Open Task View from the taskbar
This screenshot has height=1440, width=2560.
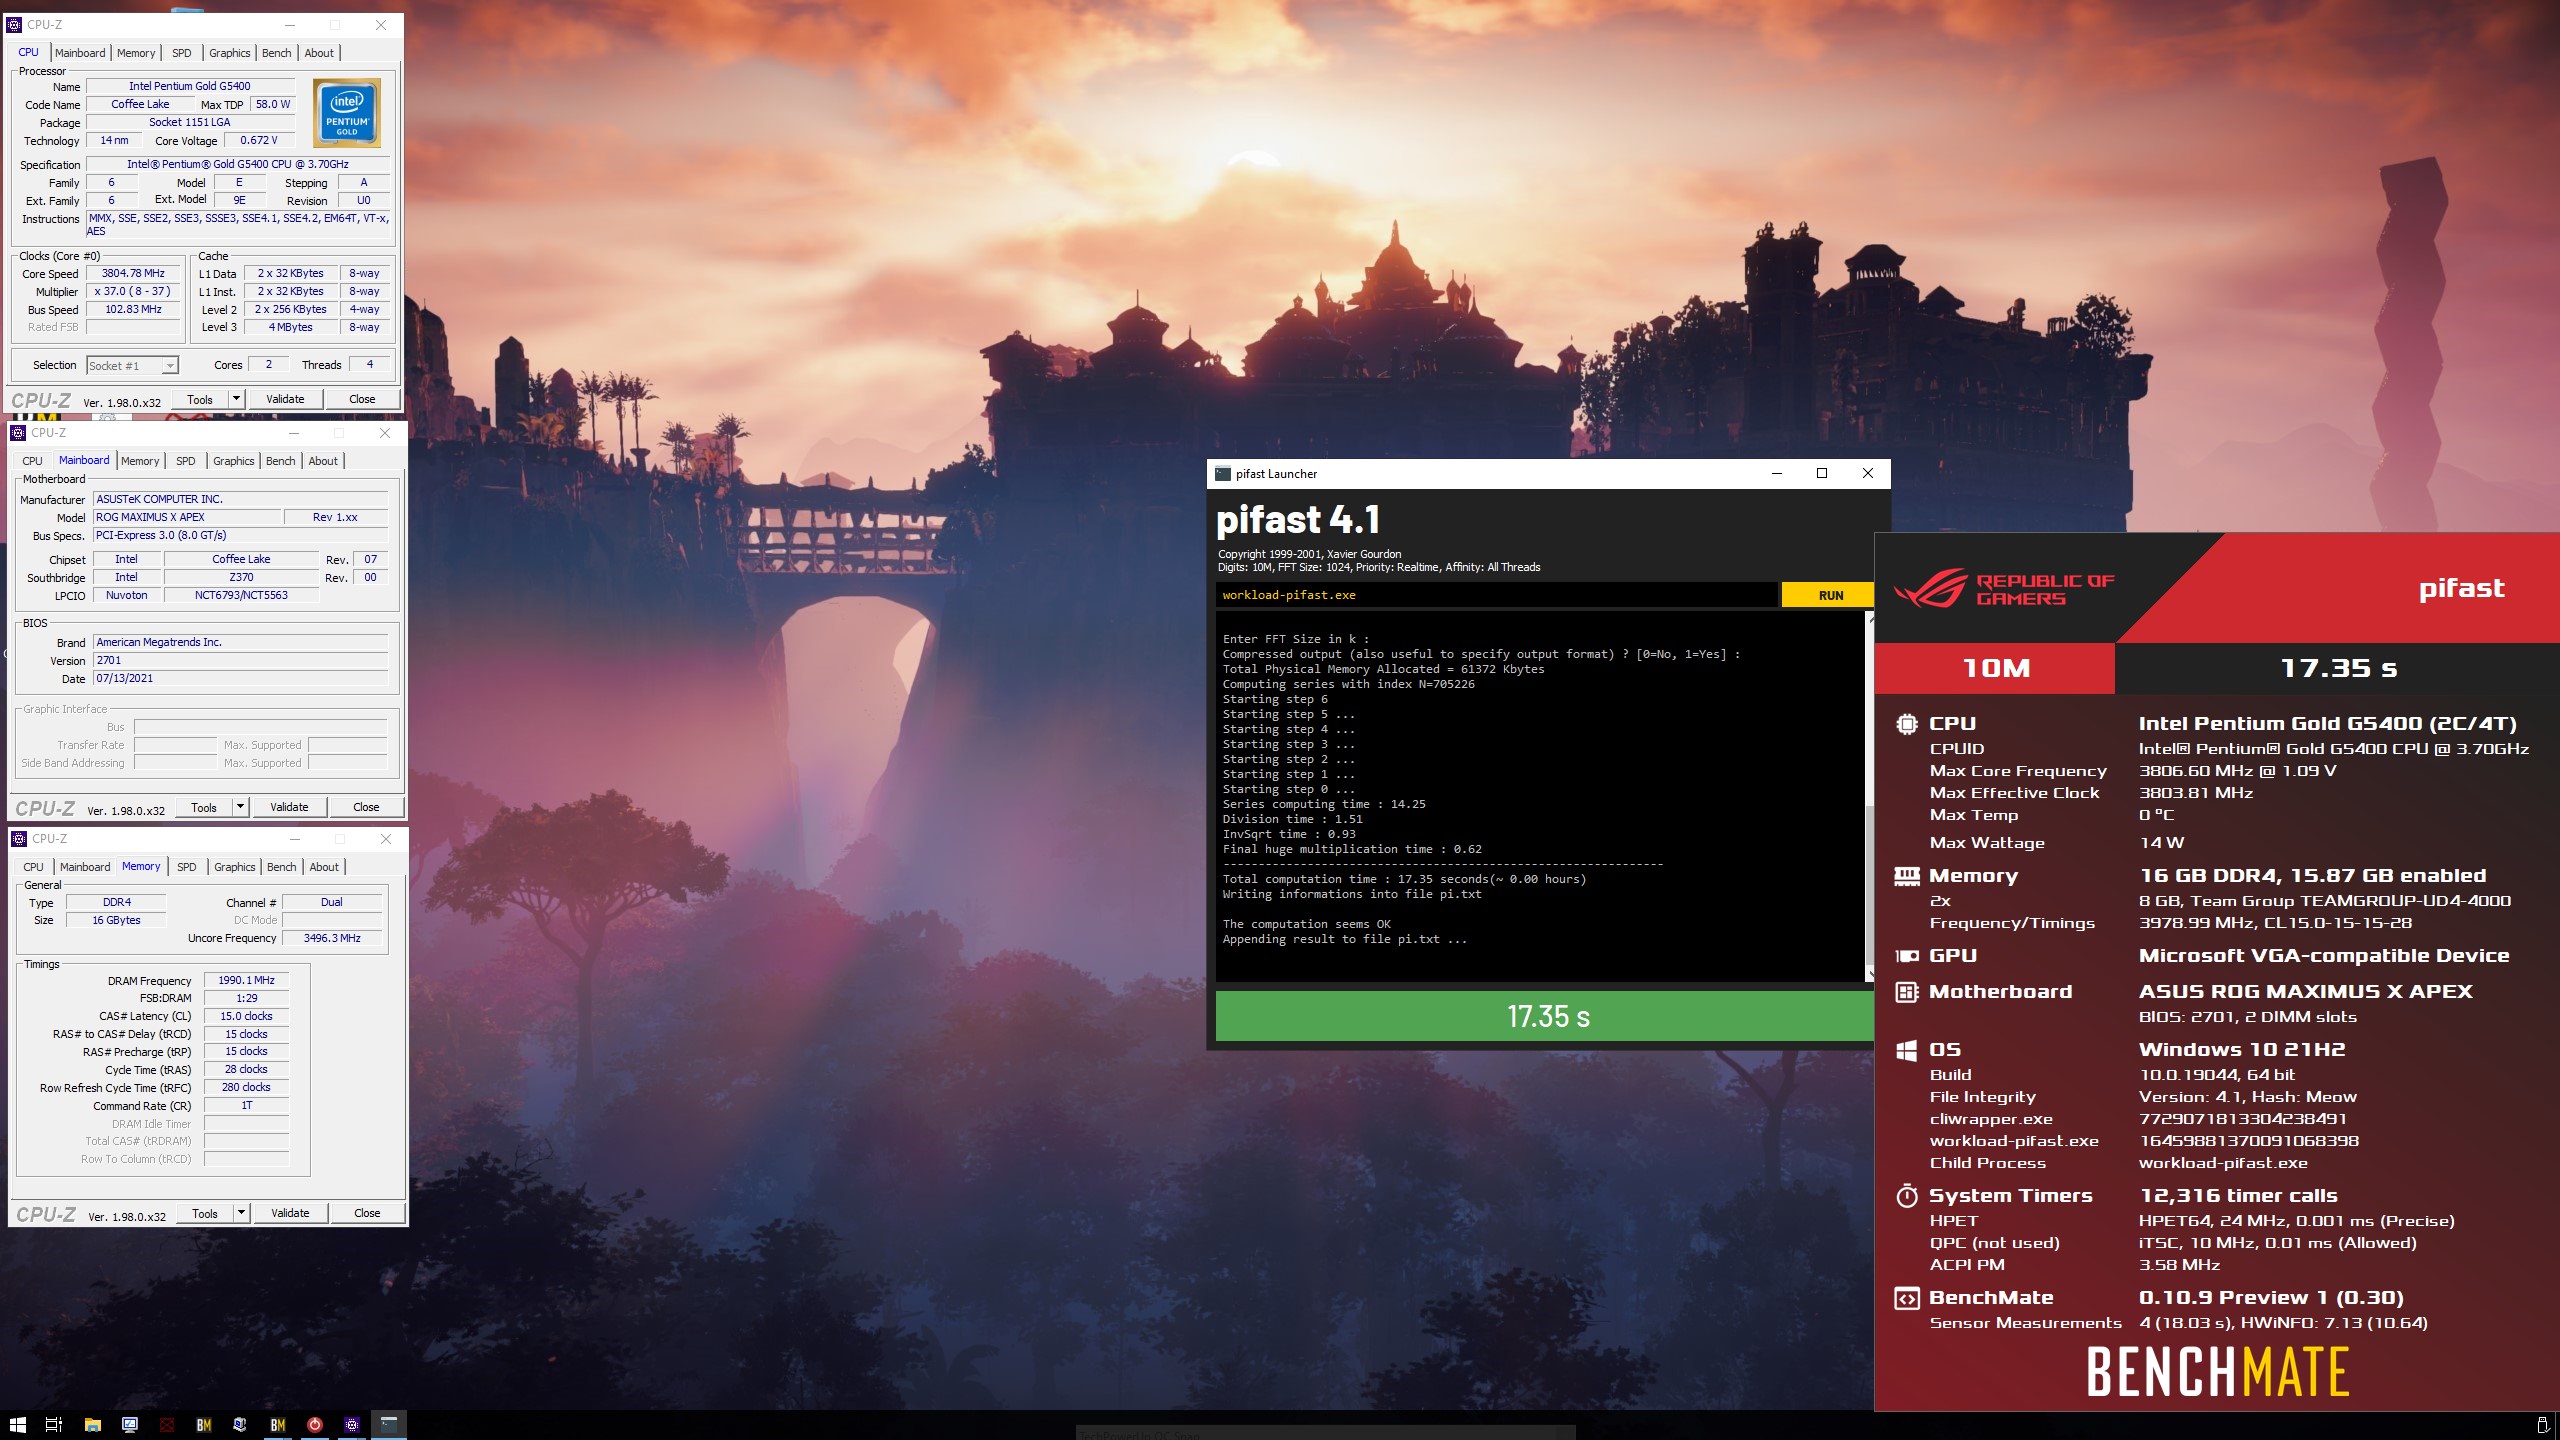point(54,1425)
